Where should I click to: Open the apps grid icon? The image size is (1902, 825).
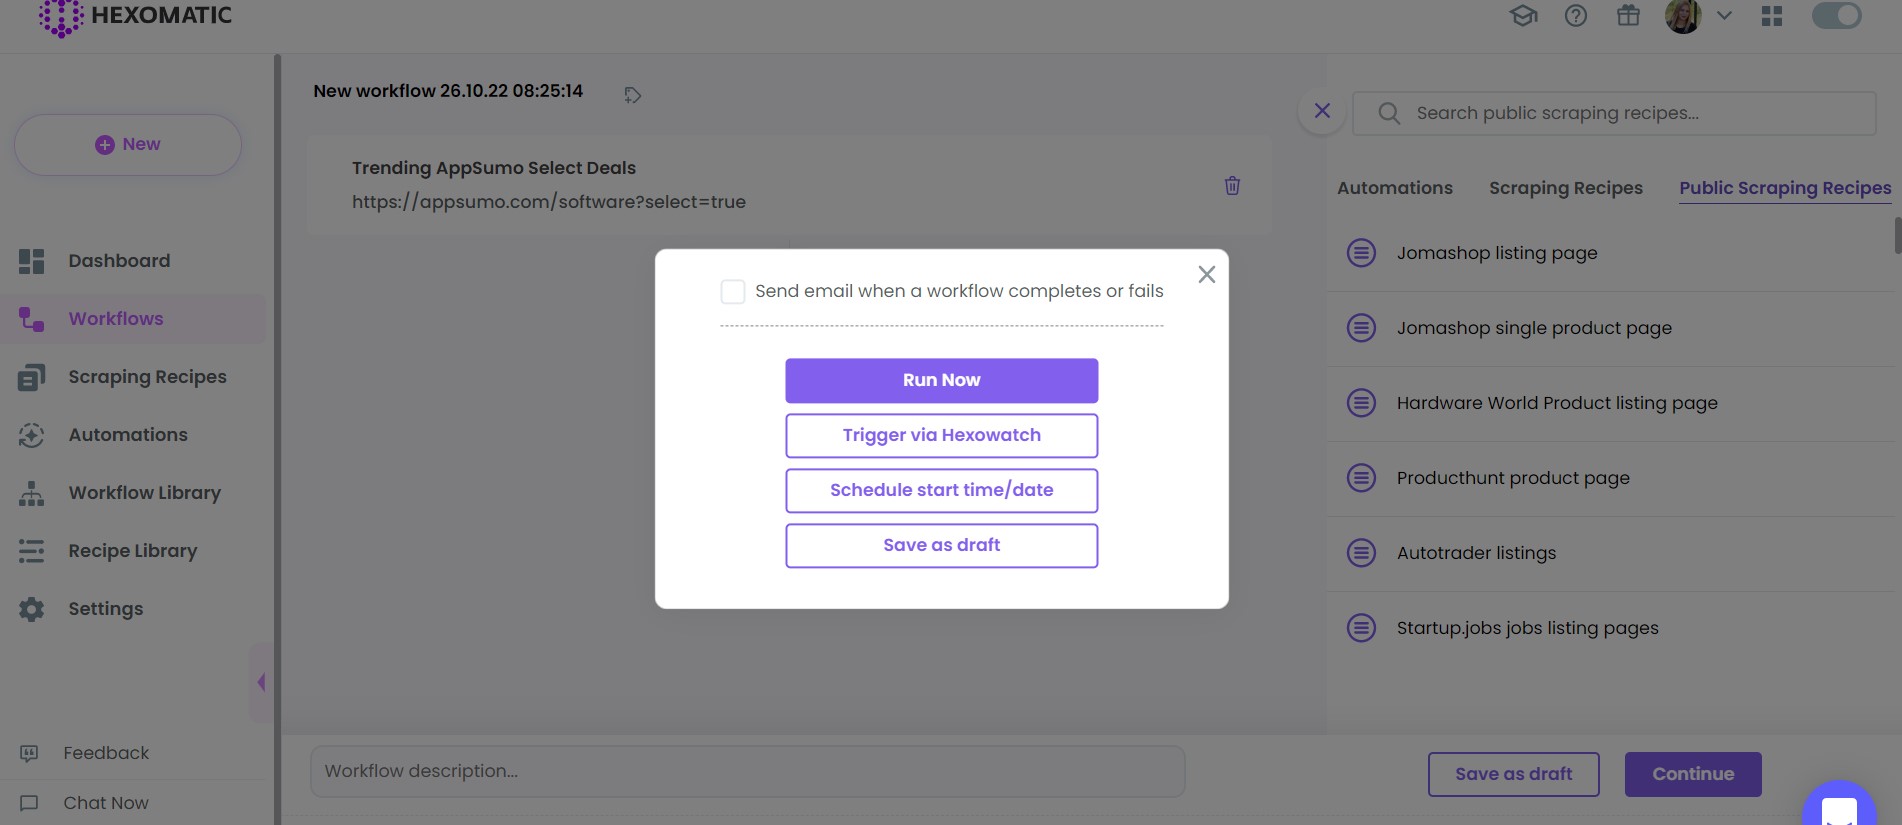click(x=1772, y=16)
